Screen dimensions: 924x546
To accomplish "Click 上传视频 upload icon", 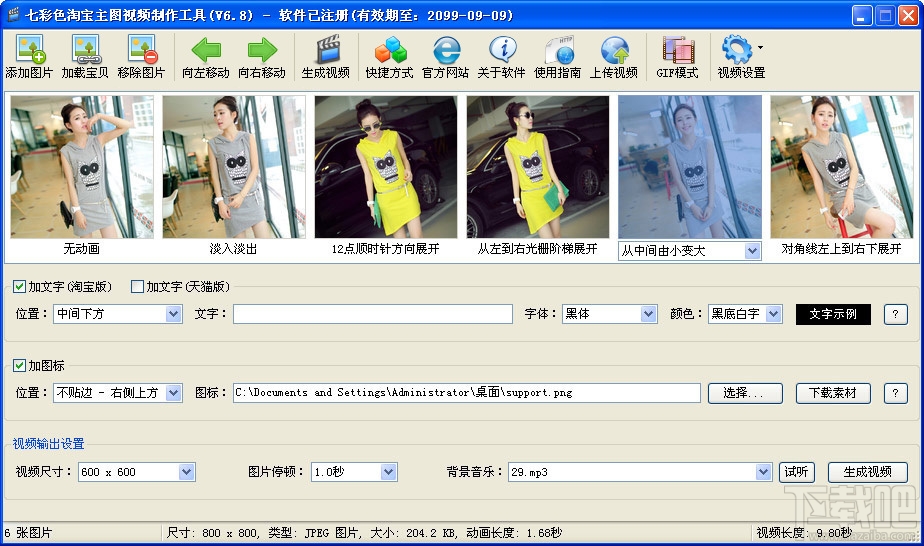I will pos(614,57).
